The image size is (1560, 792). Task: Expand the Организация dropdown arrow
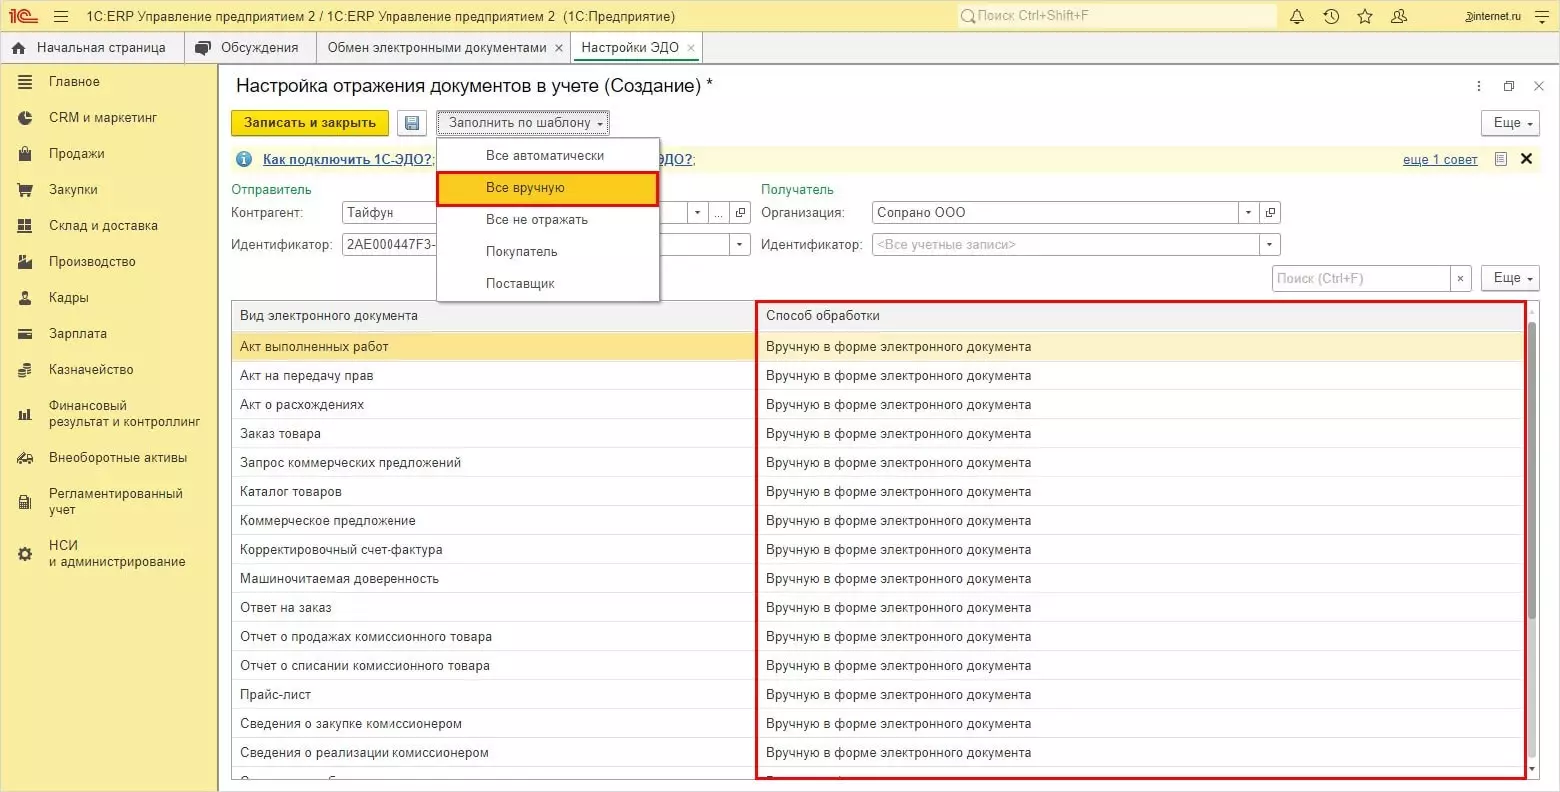(x=1248, y=213)
